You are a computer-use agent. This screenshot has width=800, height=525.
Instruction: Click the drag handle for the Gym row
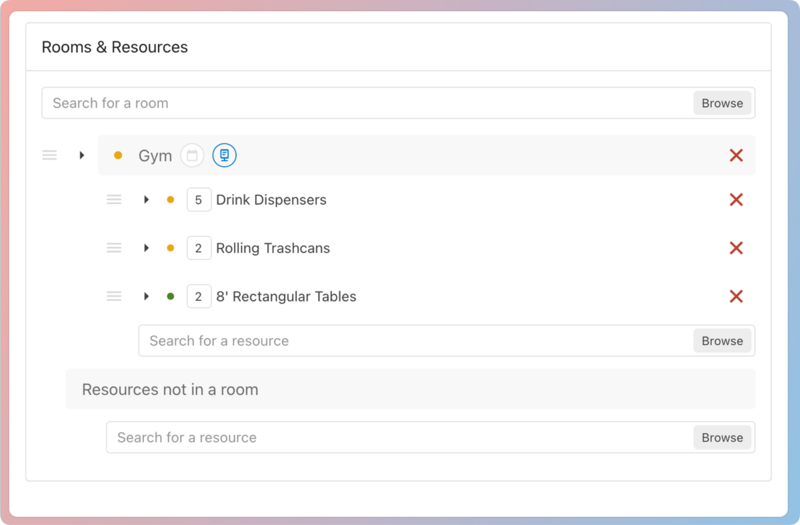point(49,155)
